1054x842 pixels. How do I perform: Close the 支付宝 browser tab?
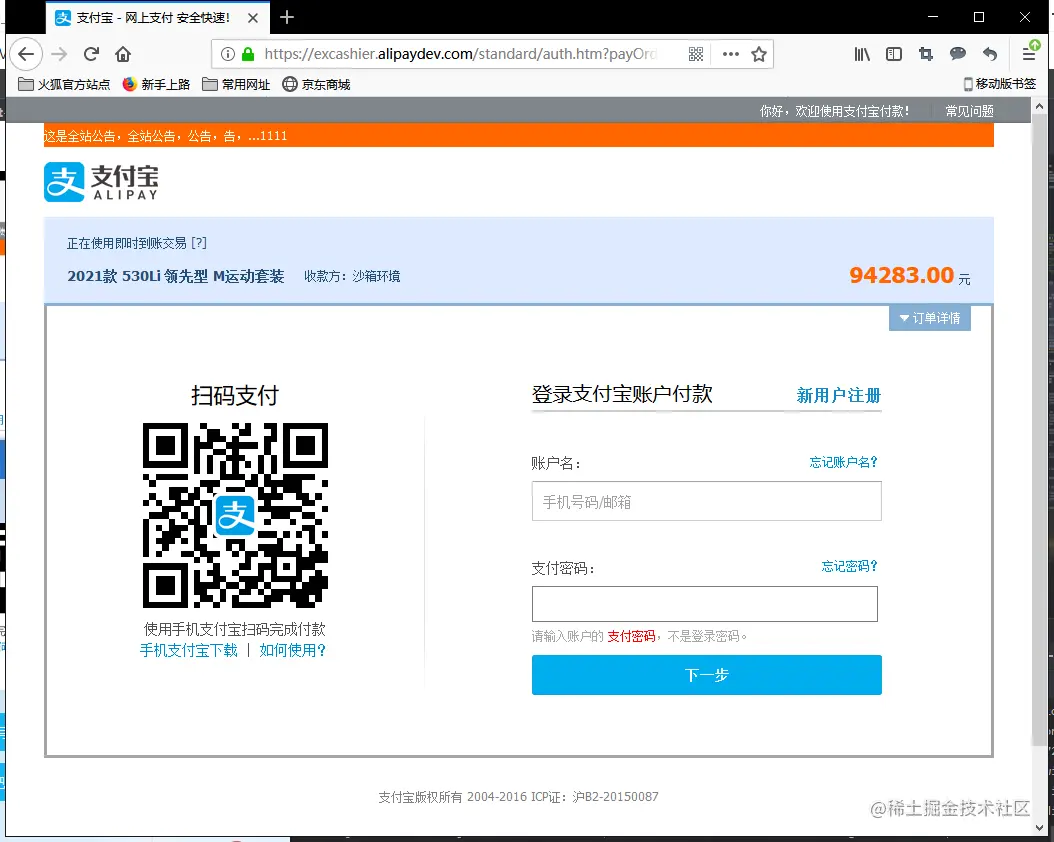tap(253, 18)
